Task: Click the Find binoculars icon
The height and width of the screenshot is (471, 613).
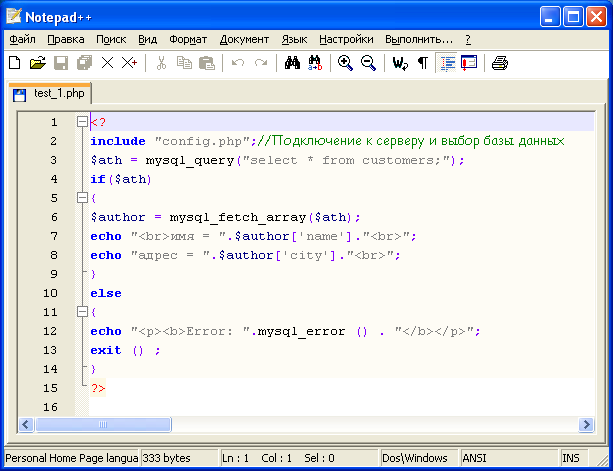Action: click(x=292, y=63)
